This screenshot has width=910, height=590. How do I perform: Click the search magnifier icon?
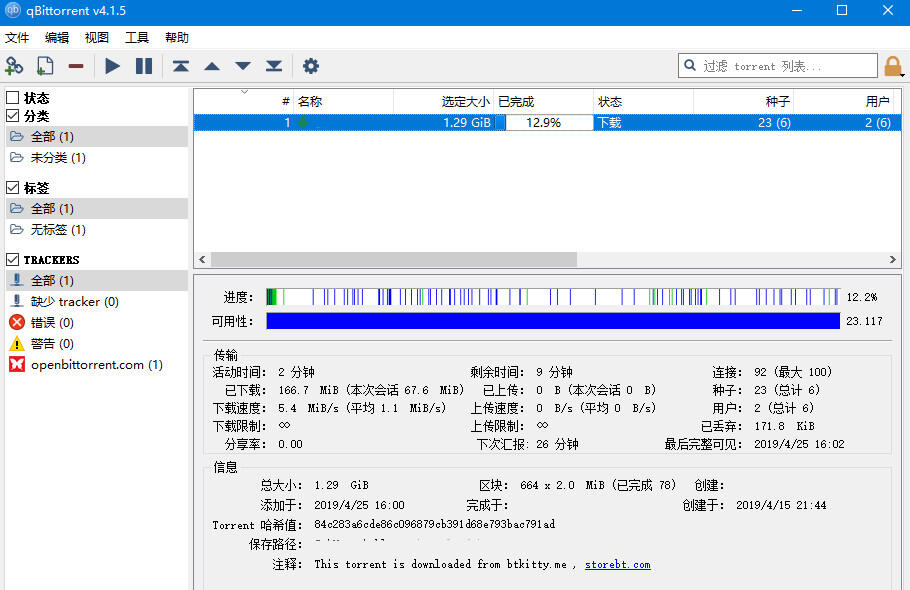point(690,65)
